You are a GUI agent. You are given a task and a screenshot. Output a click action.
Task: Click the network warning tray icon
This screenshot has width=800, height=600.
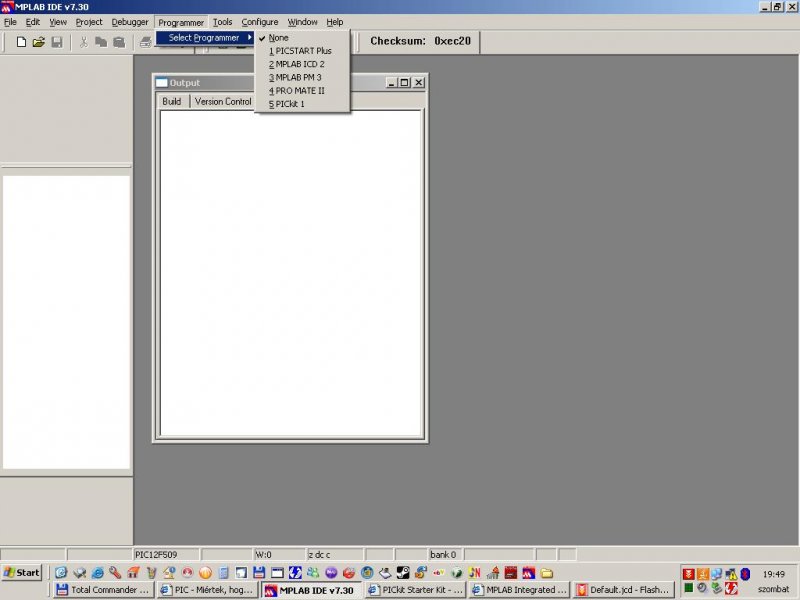tap(731, 574)
